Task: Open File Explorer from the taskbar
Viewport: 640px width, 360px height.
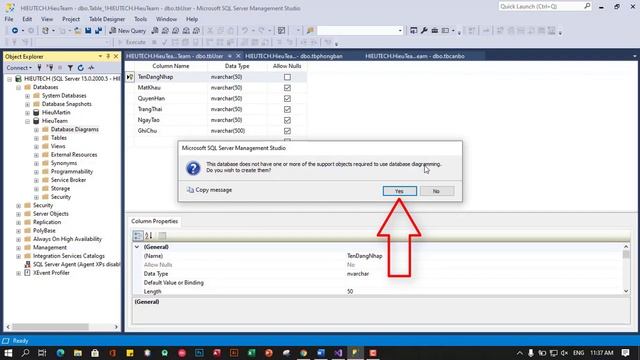Action: tap(78, 353)
